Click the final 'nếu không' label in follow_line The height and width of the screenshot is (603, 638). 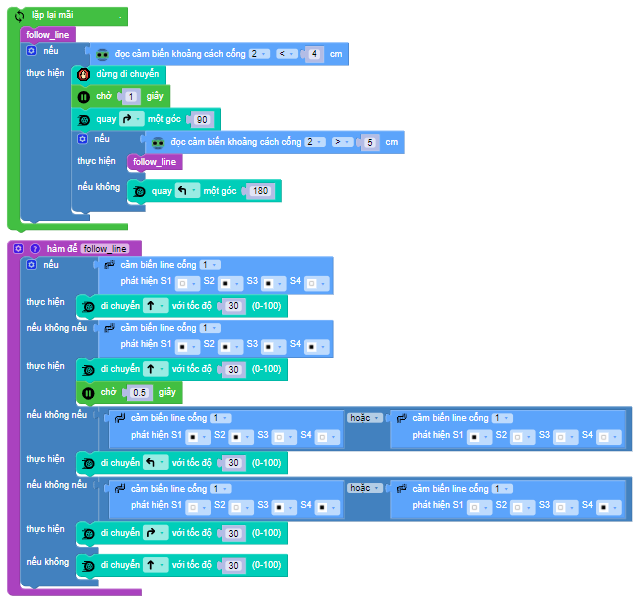pos(48,562)
